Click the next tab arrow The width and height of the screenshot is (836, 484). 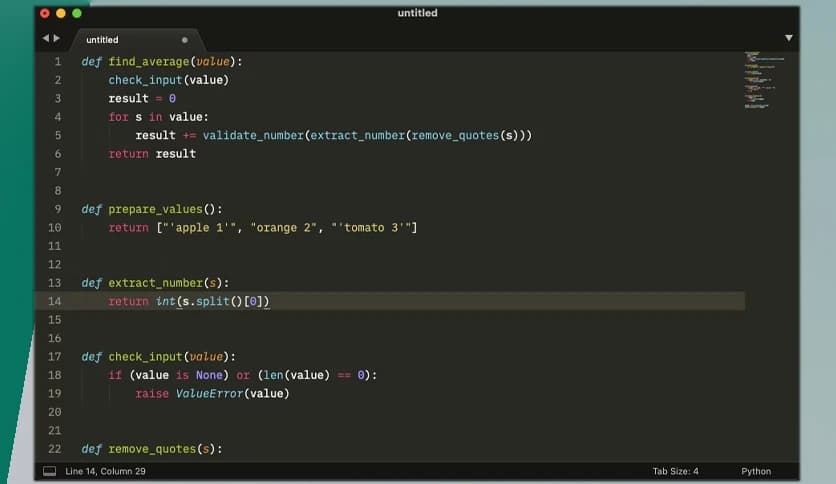56,38
